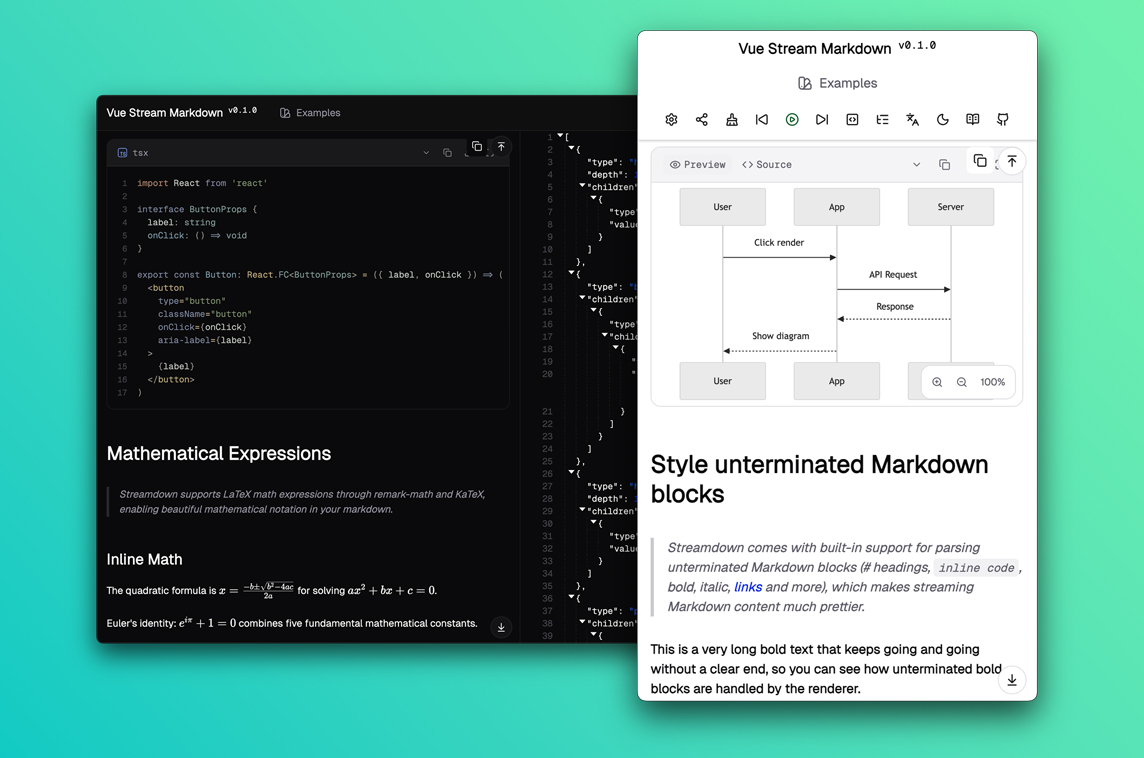The width and height of the screenshot is (1144, 758).
Task: Click scroll-to-bottom arrow in light window
Action: (x=1012, y=680)
